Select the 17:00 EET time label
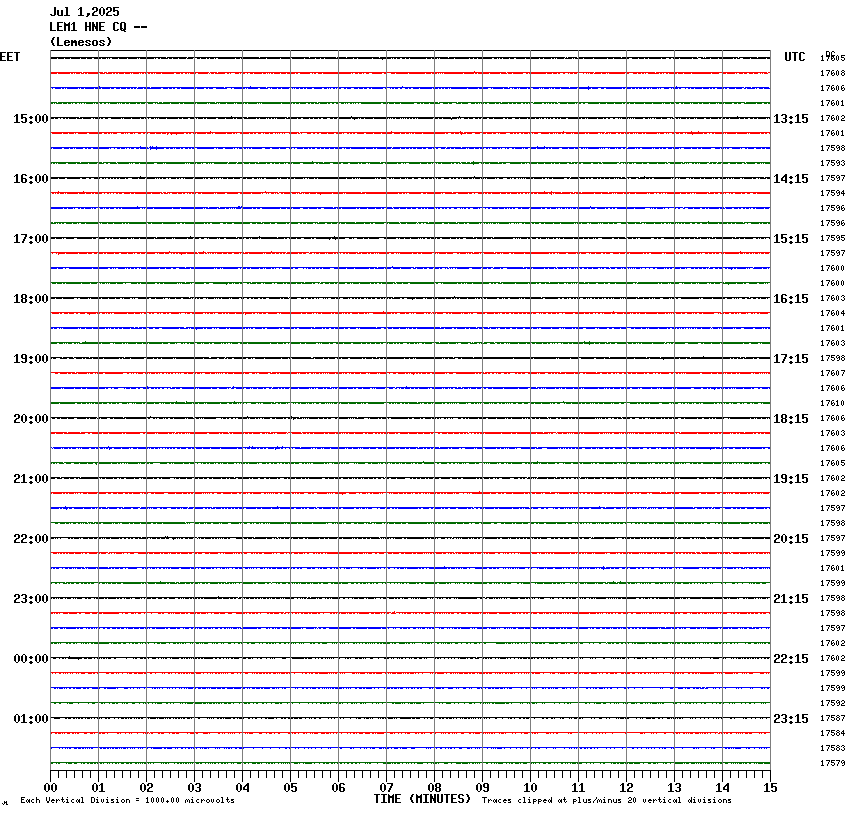 click(x=31, y=239)
